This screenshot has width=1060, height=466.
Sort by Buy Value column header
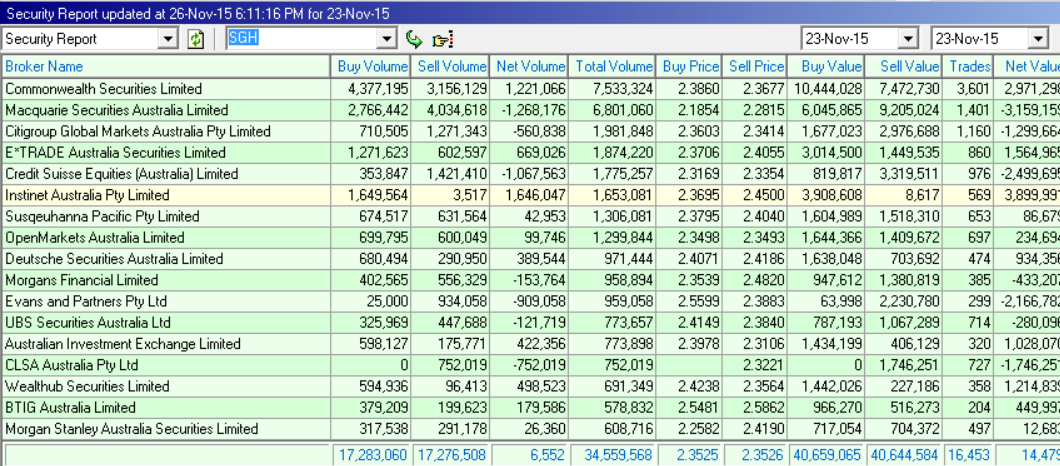coord(826,66)
